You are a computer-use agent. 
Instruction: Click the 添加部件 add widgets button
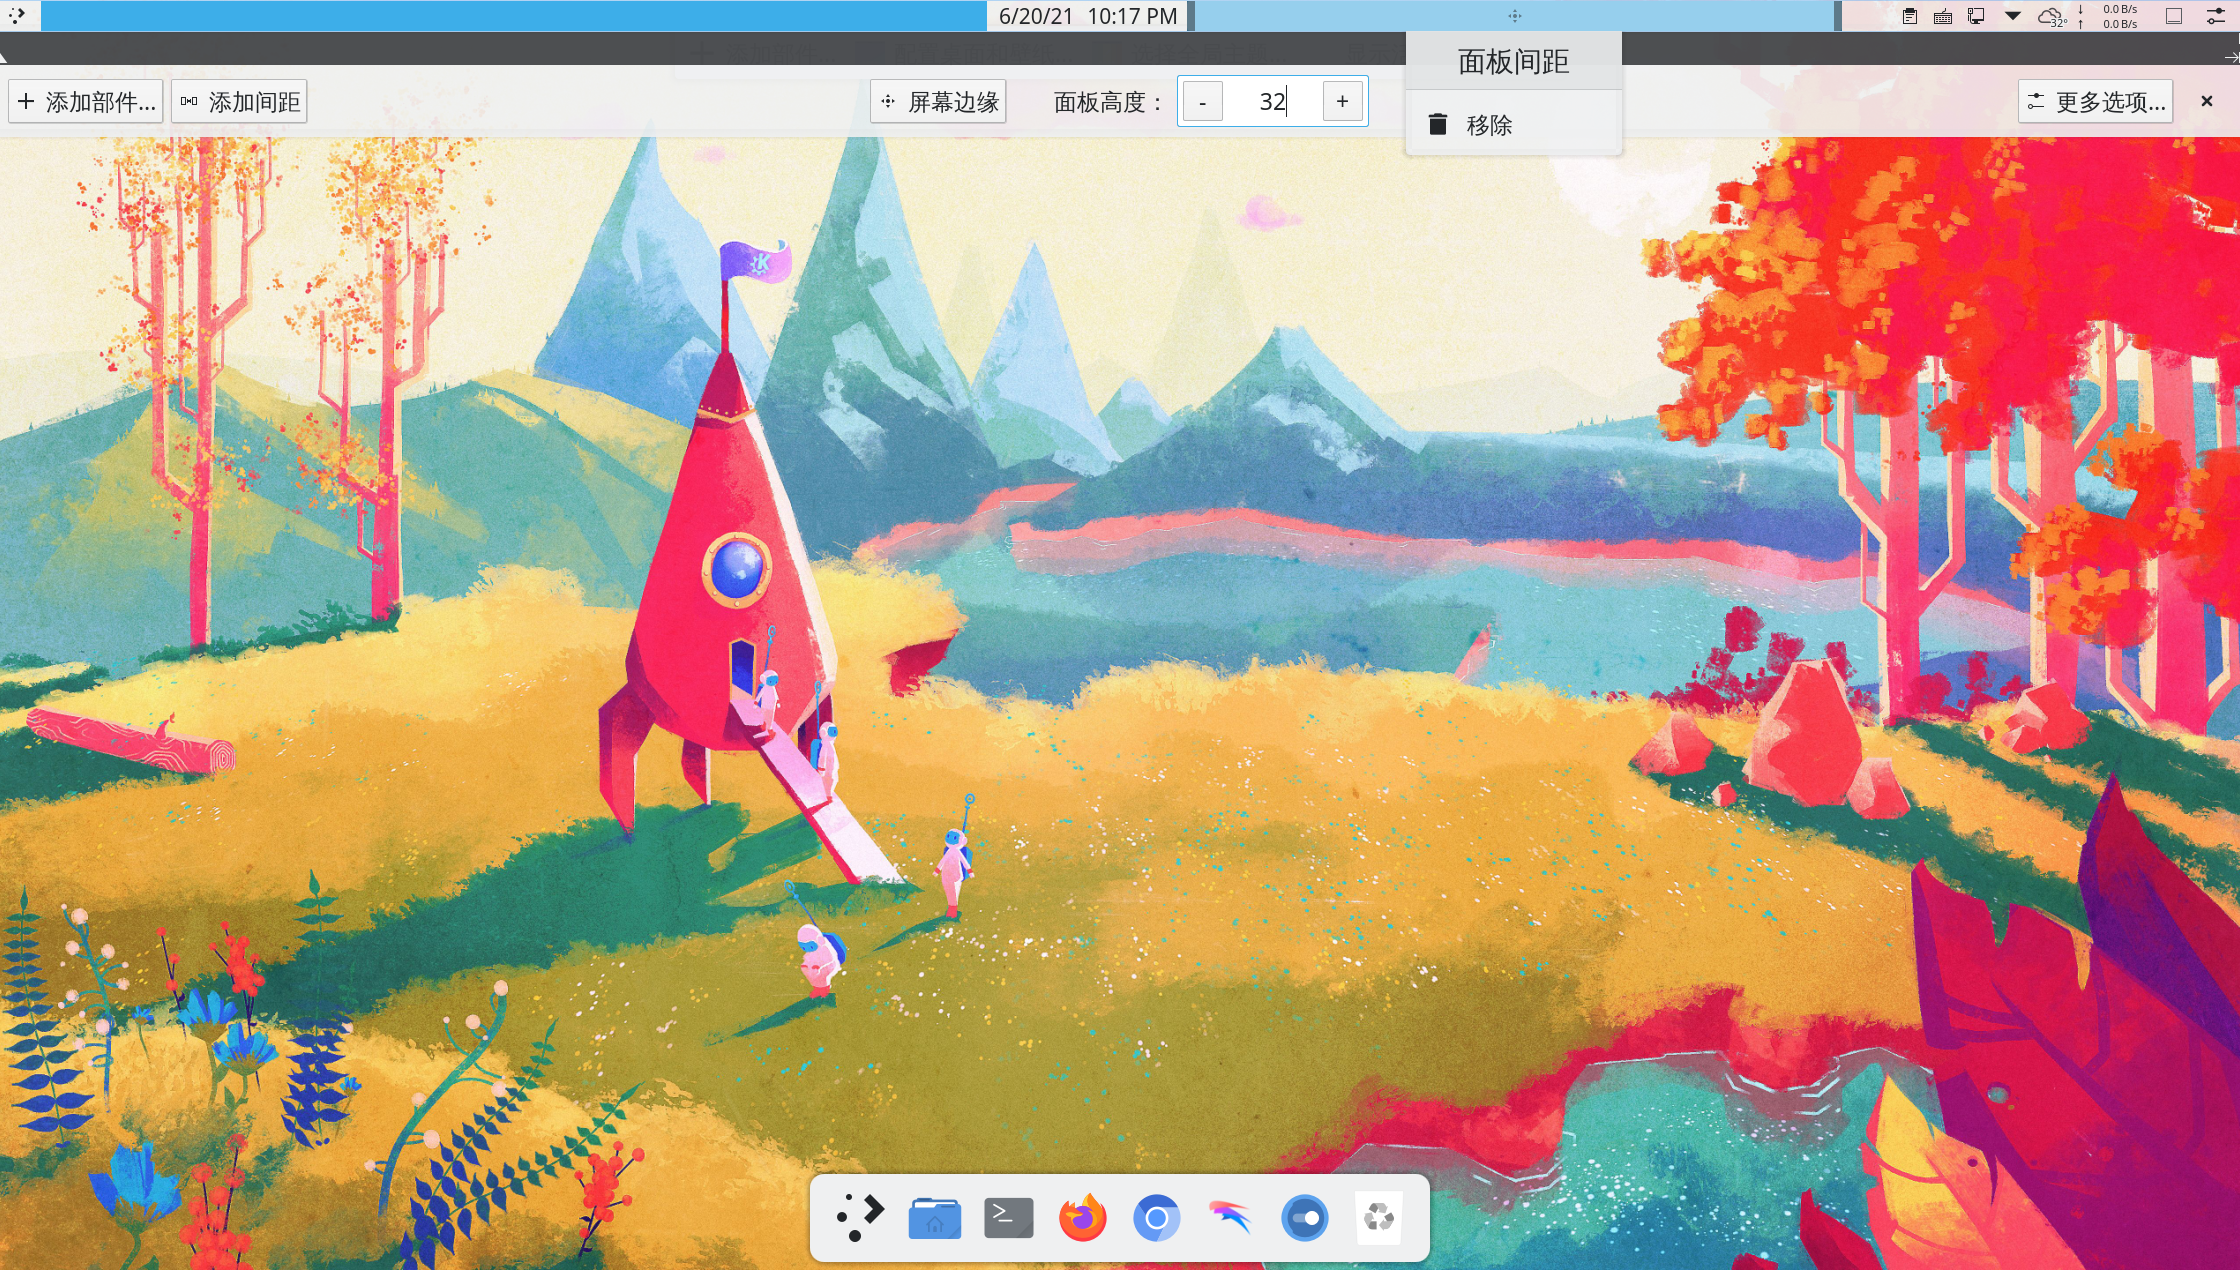pyautogui.click(x=86, y=101)
